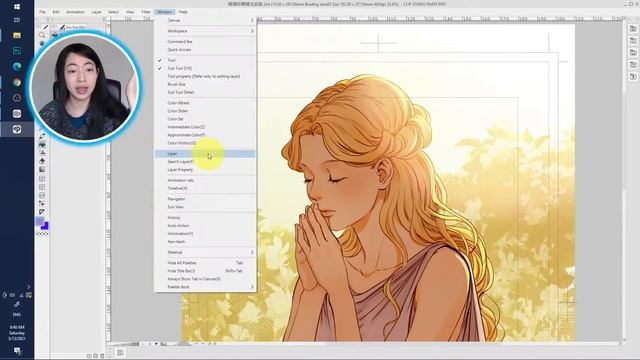Open the Animation menu
The width and height of the screenshot is (640, 360).
(x=76, y=12)
